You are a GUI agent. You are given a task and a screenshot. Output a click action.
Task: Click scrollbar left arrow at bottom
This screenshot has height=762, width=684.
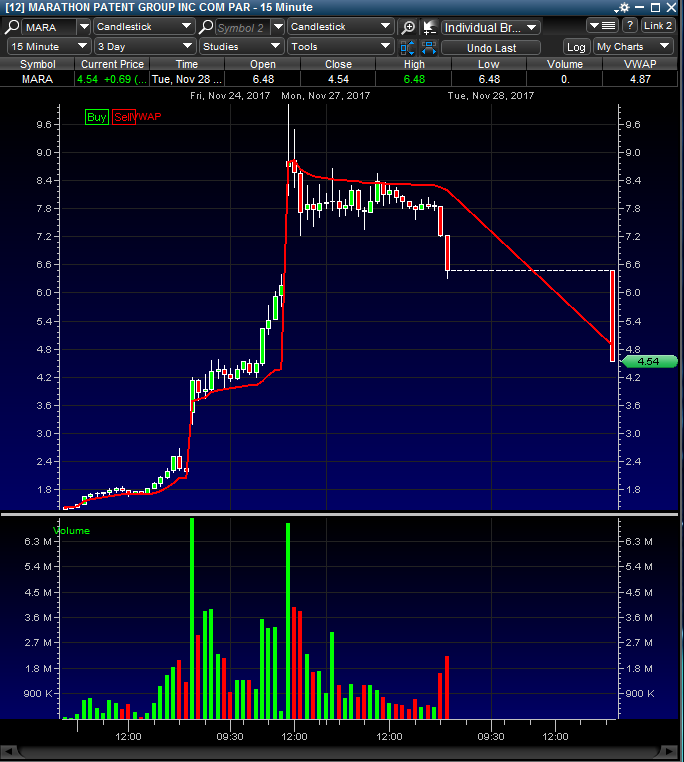point(7,751)
